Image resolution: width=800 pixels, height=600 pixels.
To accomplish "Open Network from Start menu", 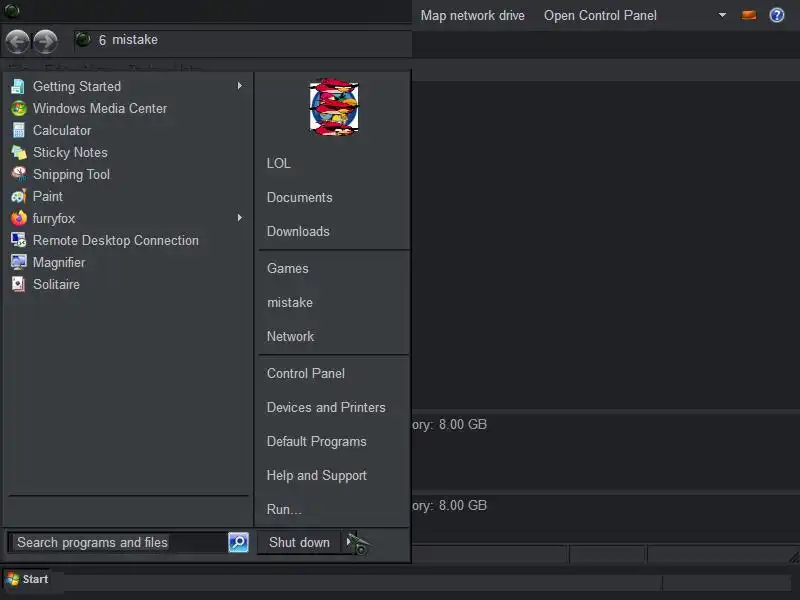I will [x=290, y=336].
